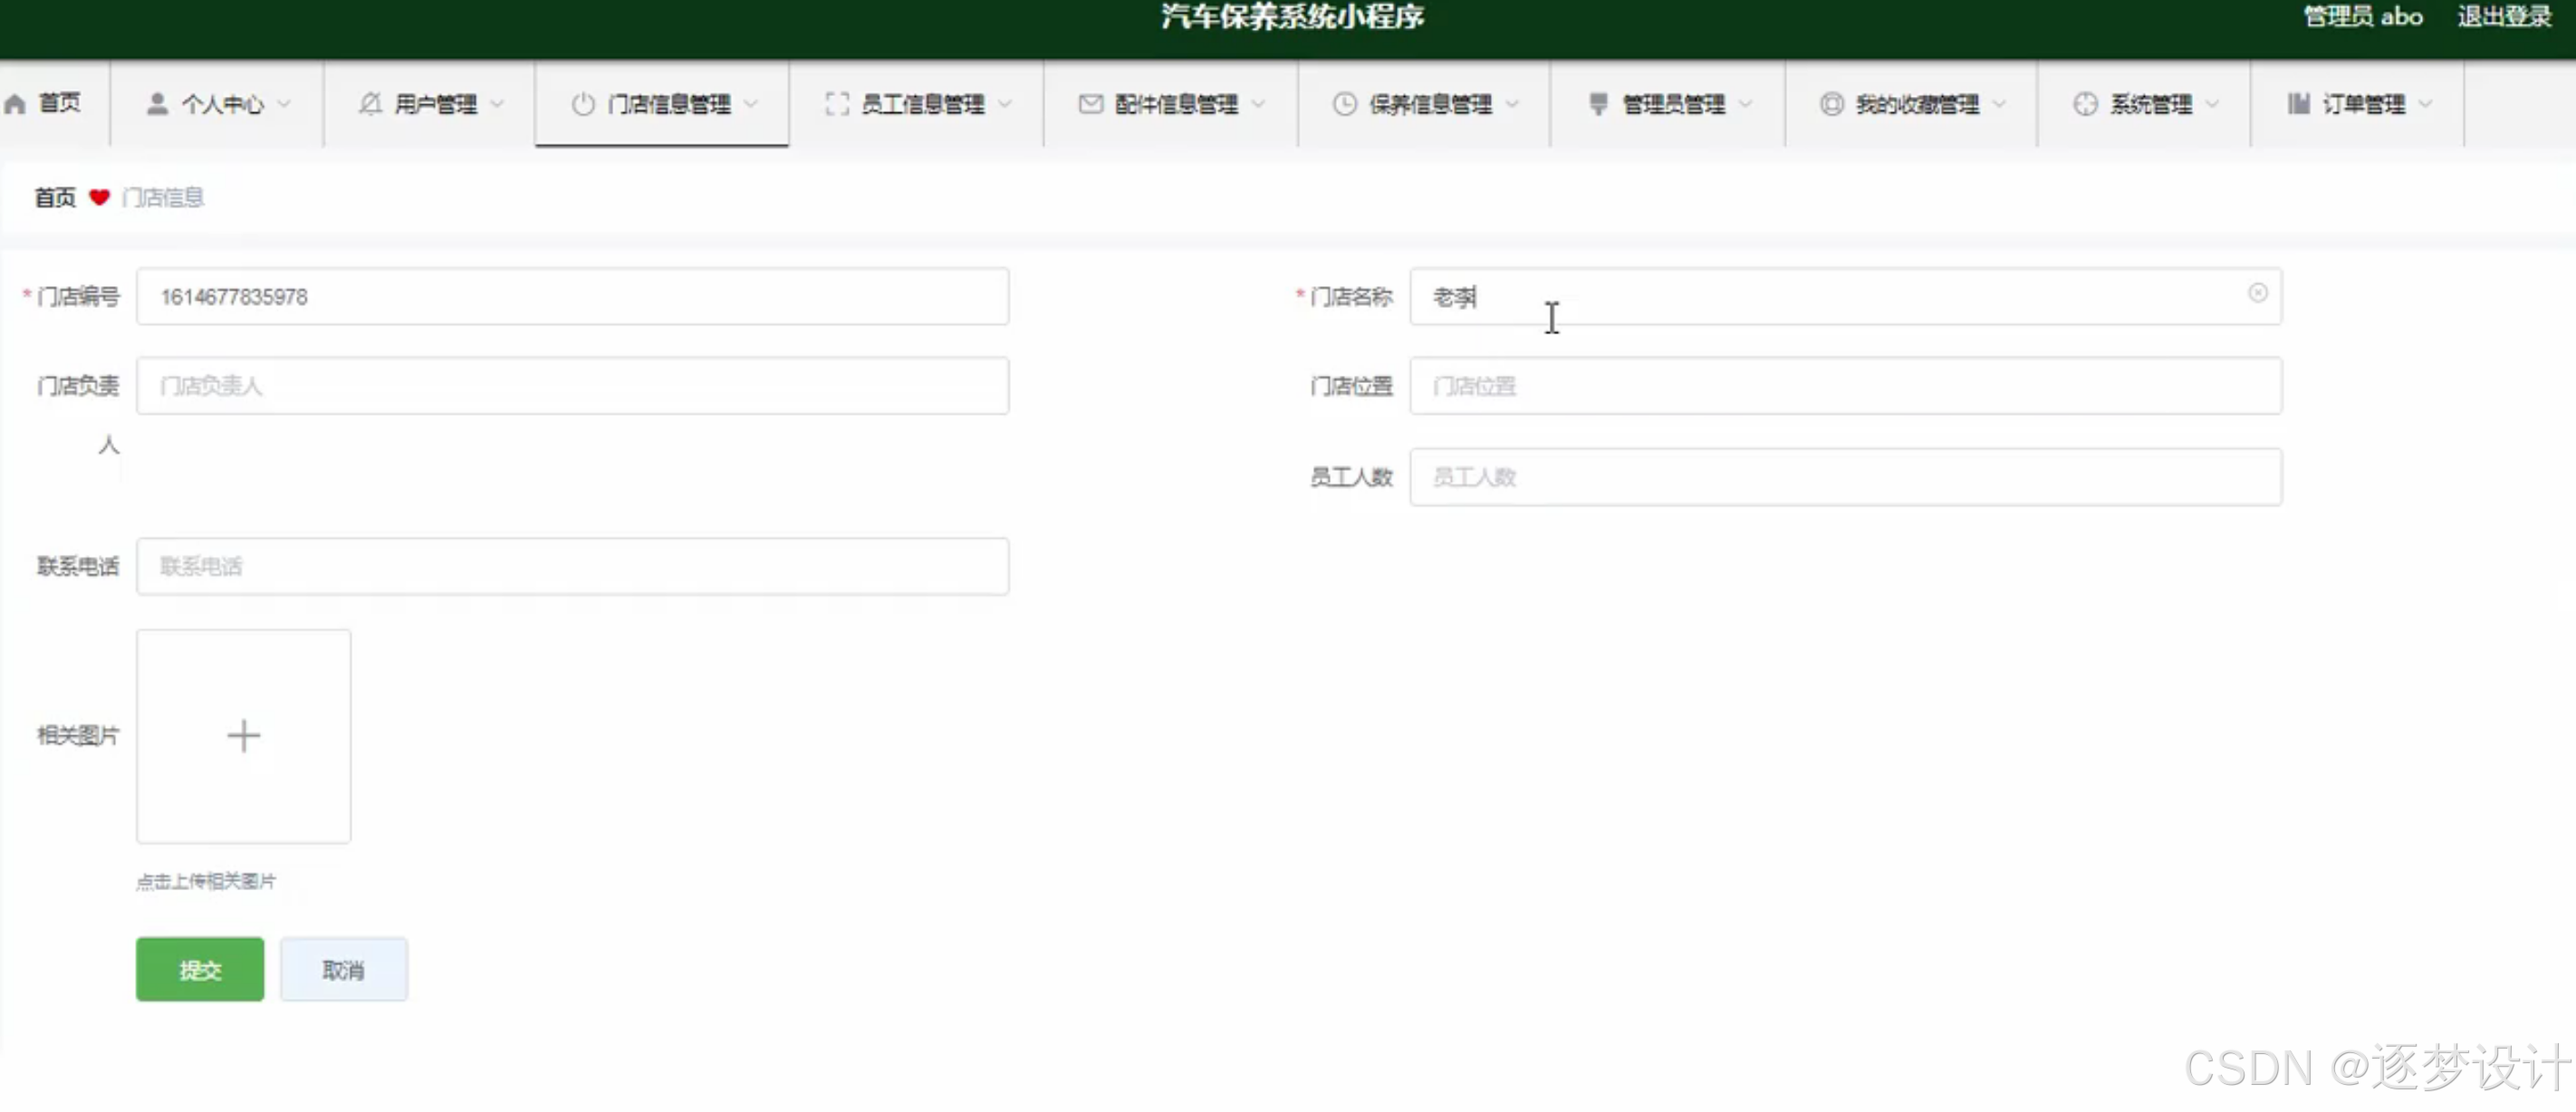Click the power icon on 门店信息管理
The width and height of the screenshot is (2576, 1112).
pyautogui.click(x=583, y=103)
